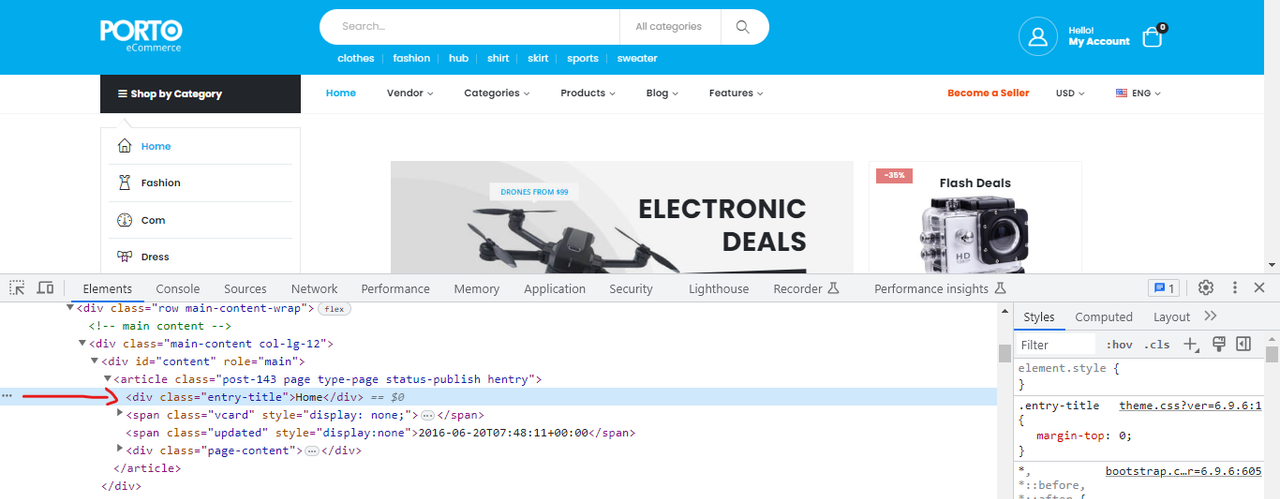
Task: Click the My Account link
Action: click(1099, 42)
